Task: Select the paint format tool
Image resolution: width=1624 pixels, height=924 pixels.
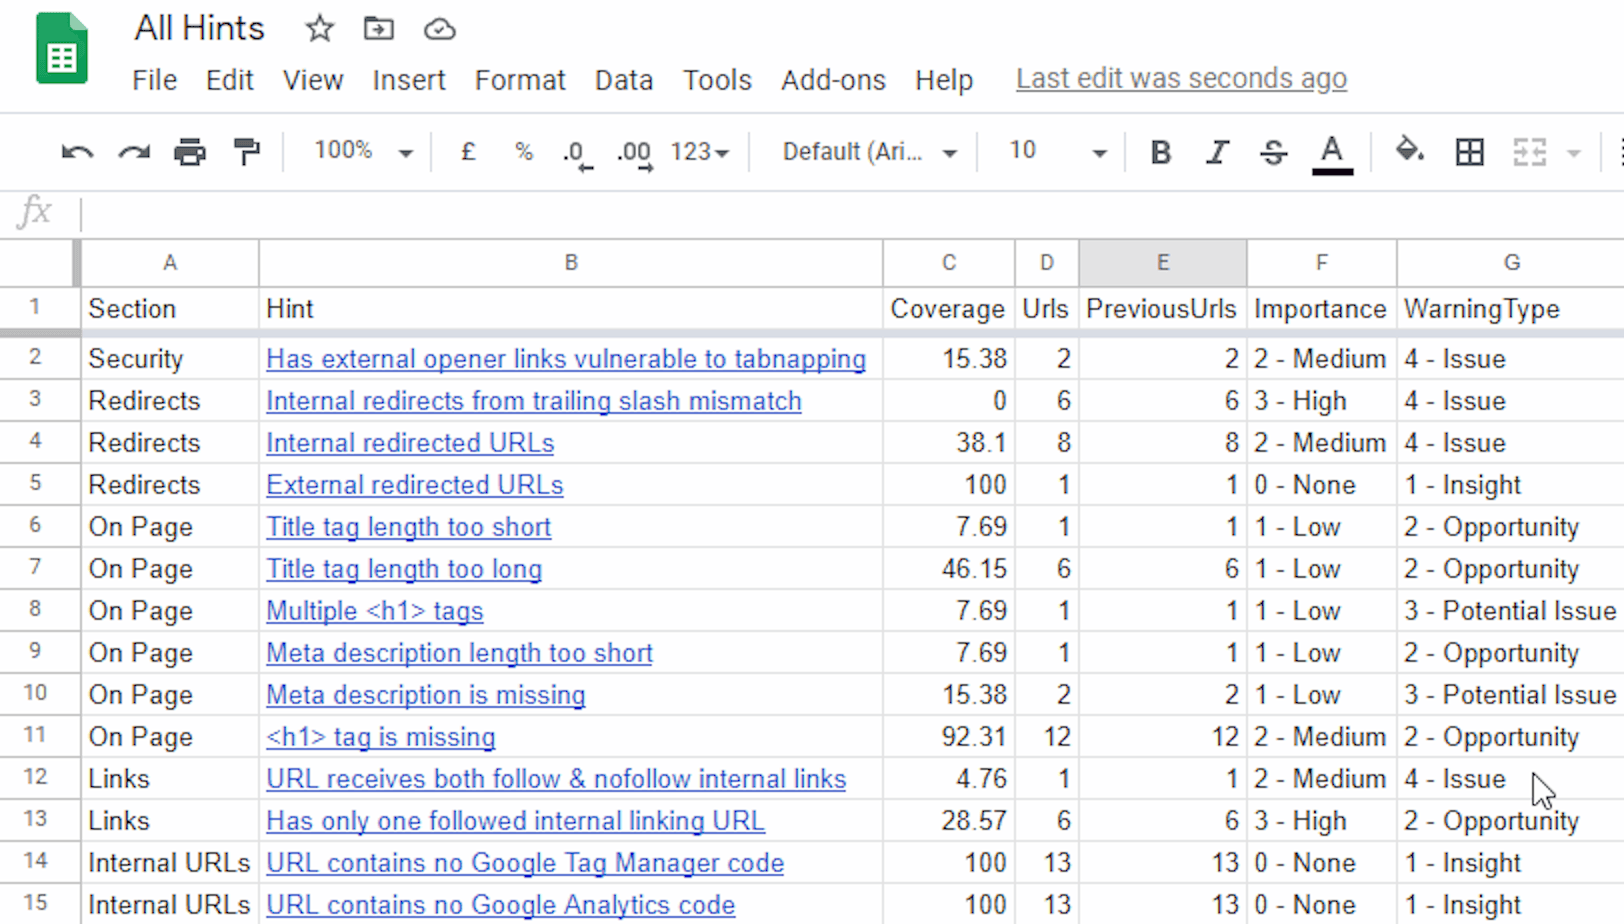Action: coord(246,152)
